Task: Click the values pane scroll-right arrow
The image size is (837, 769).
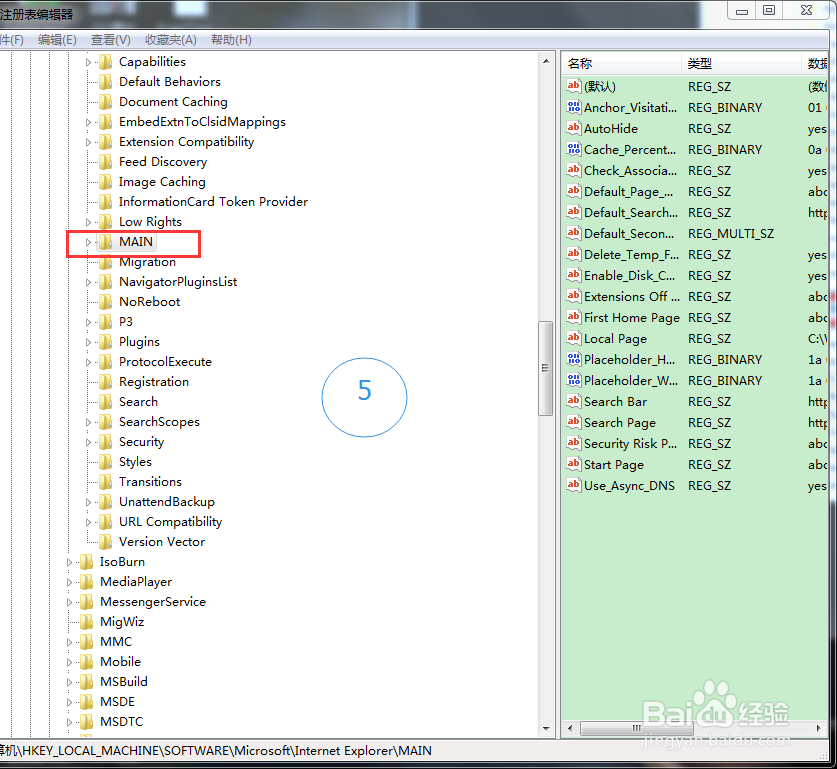Action: coord(819,728)
